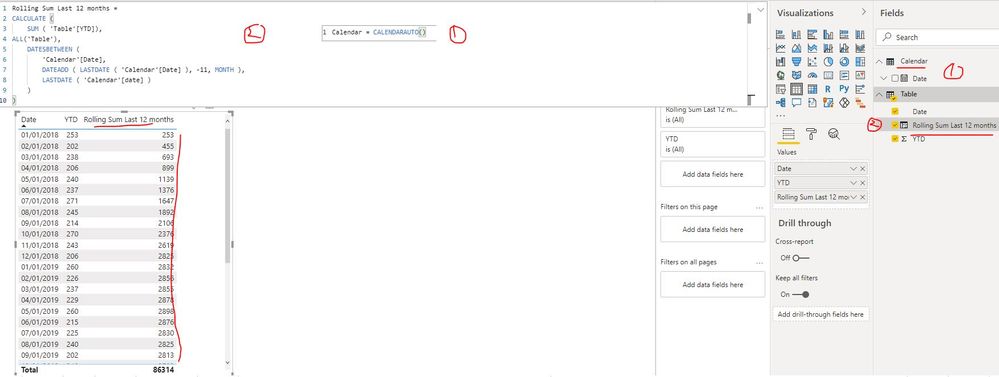The image size is (999, 377).
Task: Select the decomposition tree visual
Action: [780, 103]
